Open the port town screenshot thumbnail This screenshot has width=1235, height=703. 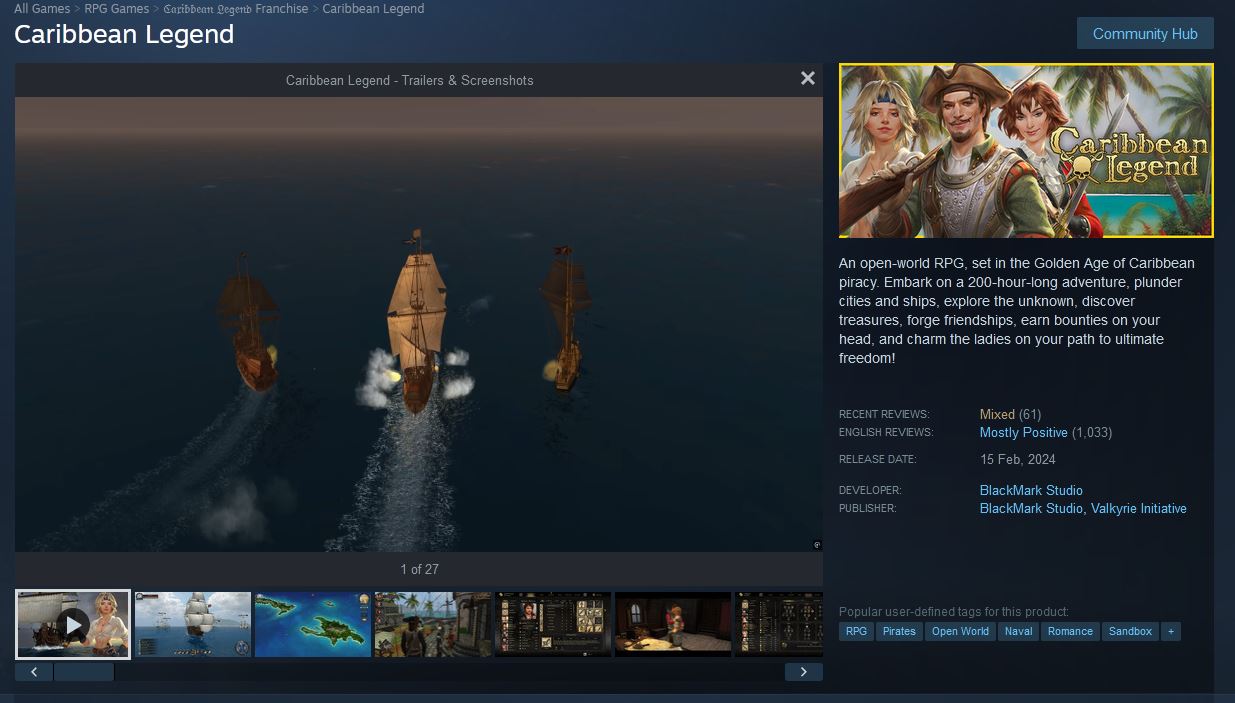pyautogui.click(x=433, y=625)
